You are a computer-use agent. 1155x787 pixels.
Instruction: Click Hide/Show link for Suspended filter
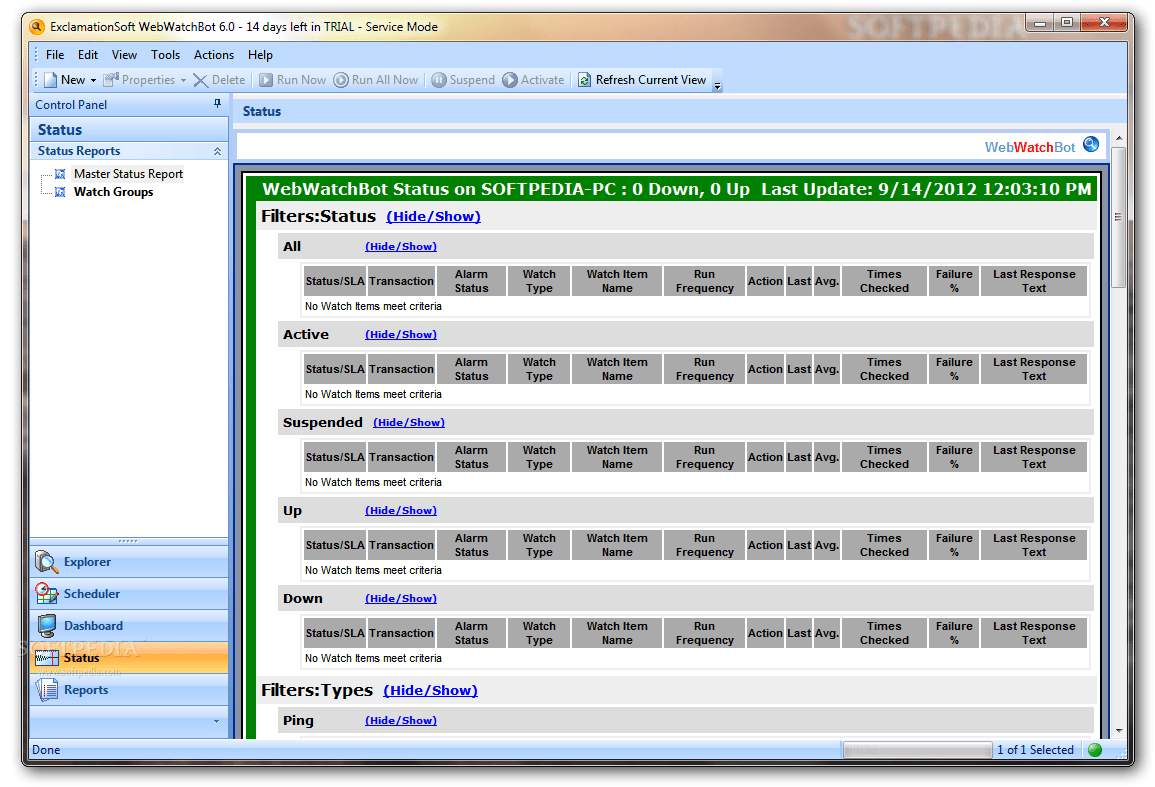(409, 423)
